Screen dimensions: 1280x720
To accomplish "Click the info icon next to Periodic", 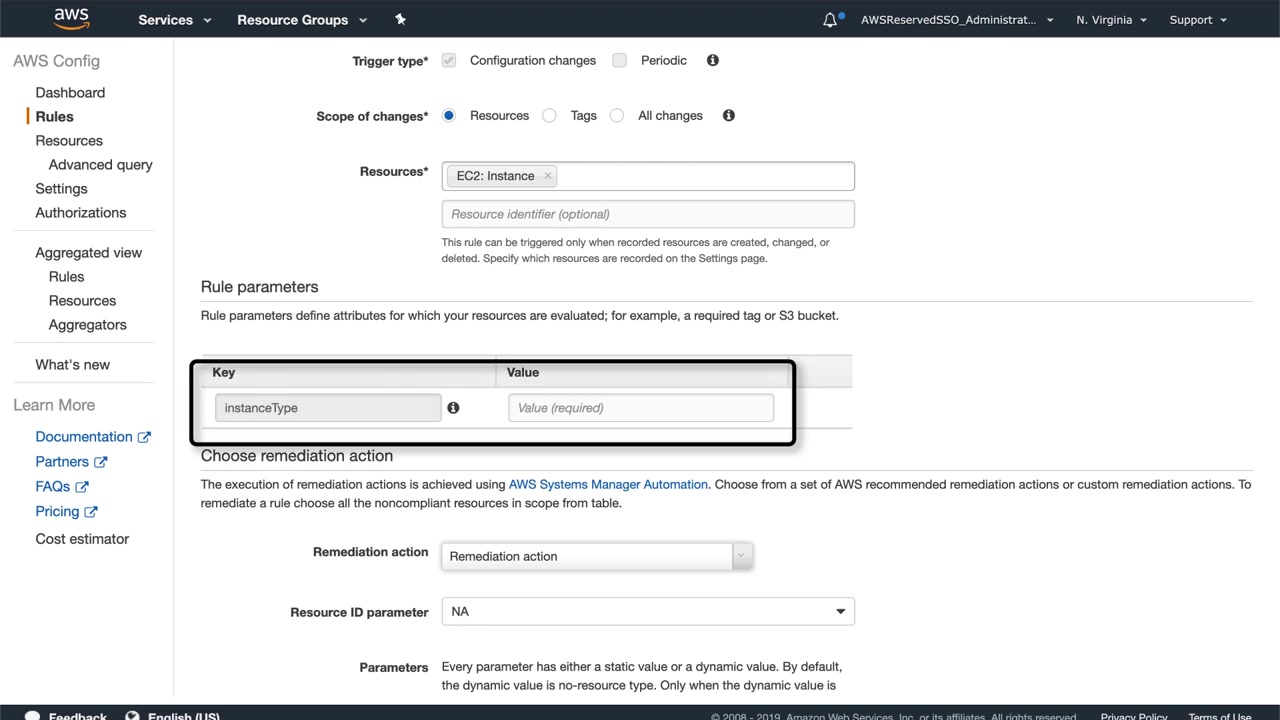I will [x=713, y=60].
